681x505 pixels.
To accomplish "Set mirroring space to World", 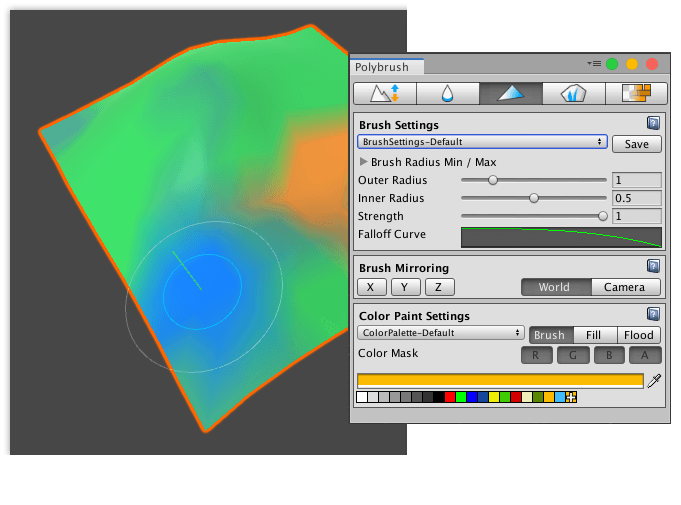I will pyautogui.click(x=556, y=287).
